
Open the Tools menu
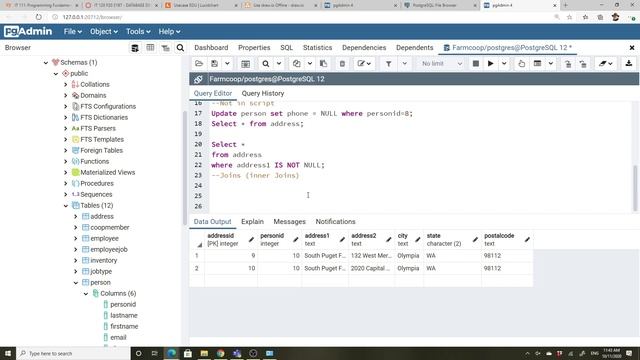[x=138, y=31]
